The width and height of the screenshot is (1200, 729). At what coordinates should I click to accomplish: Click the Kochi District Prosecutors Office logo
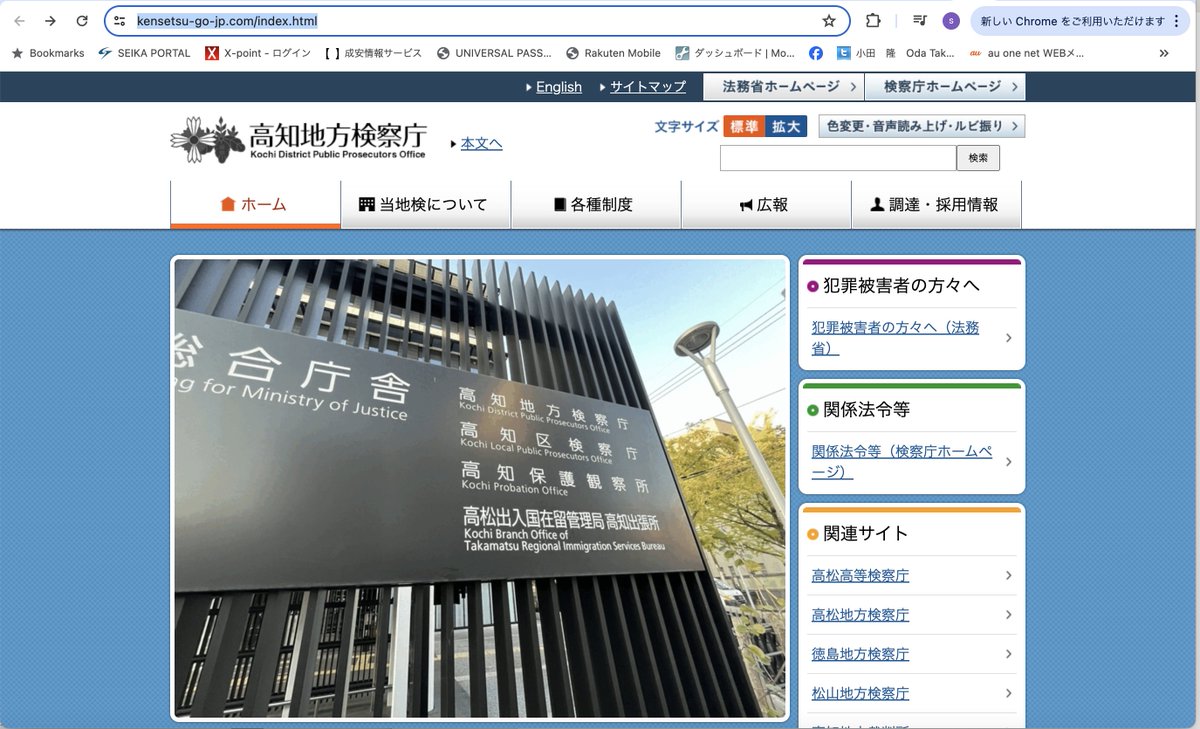pyautogui.click(x=298, y=140)
